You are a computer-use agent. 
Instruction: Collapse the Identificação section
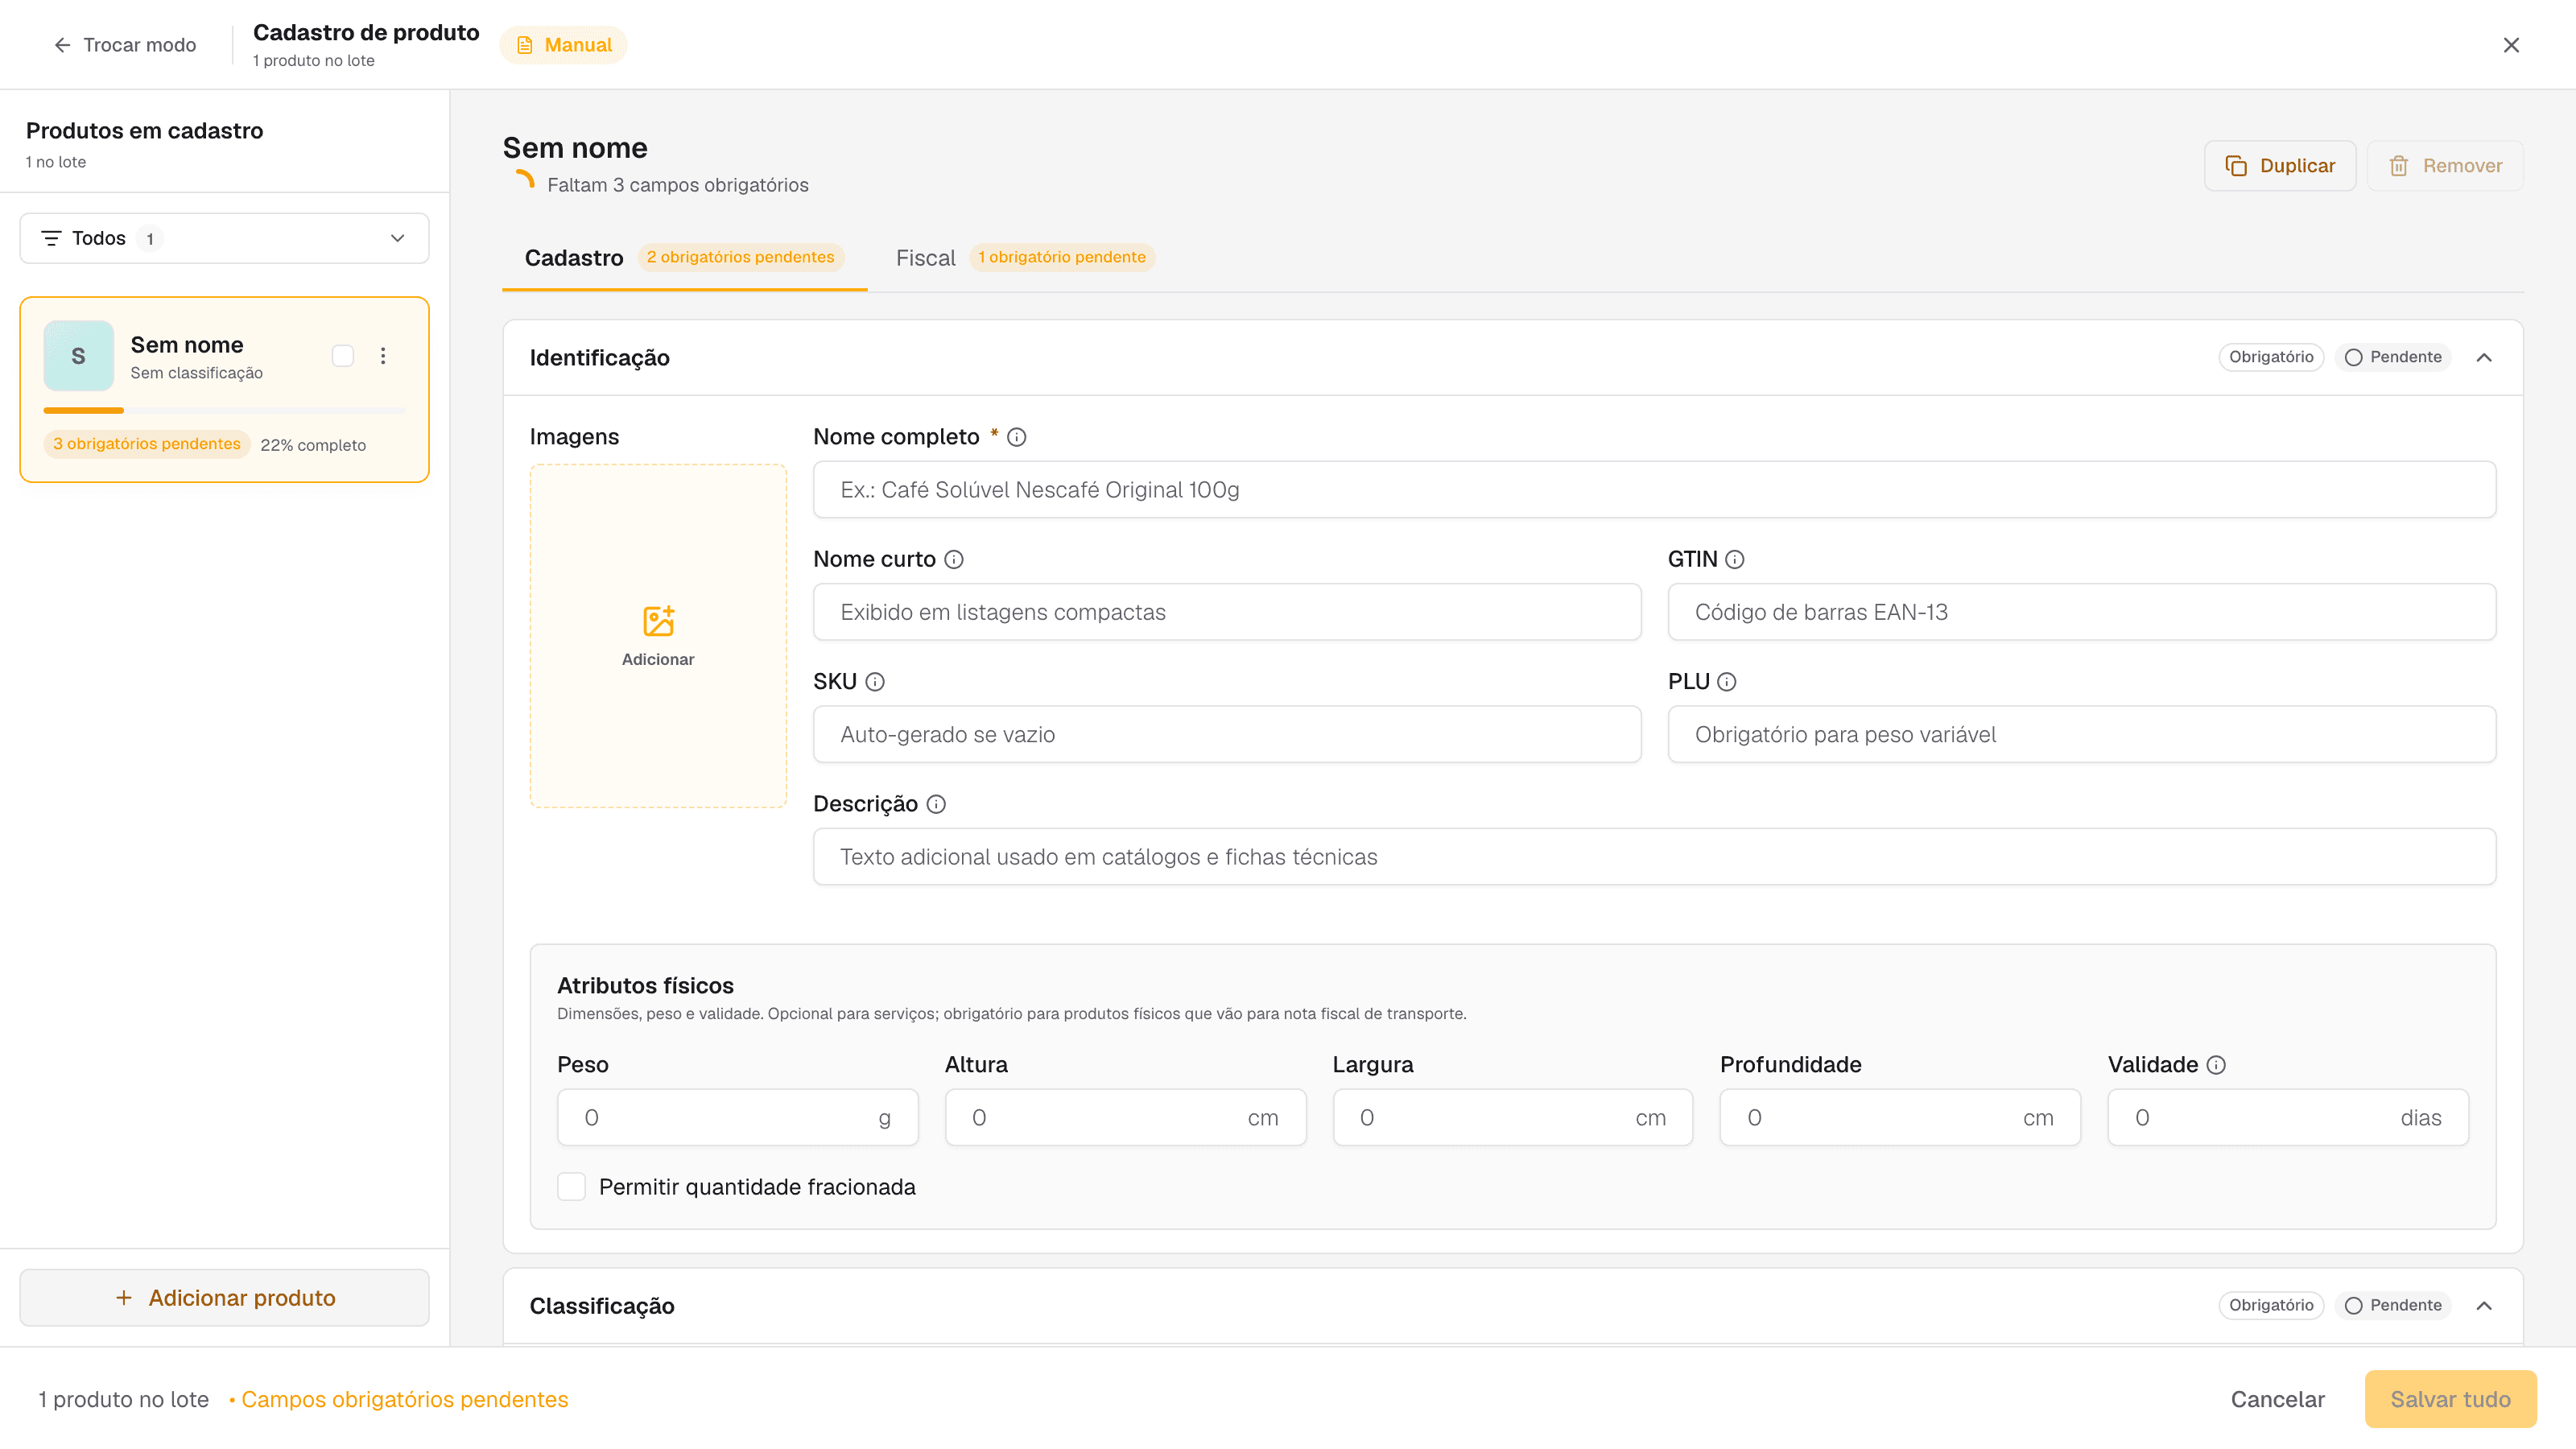[2484, 358]
